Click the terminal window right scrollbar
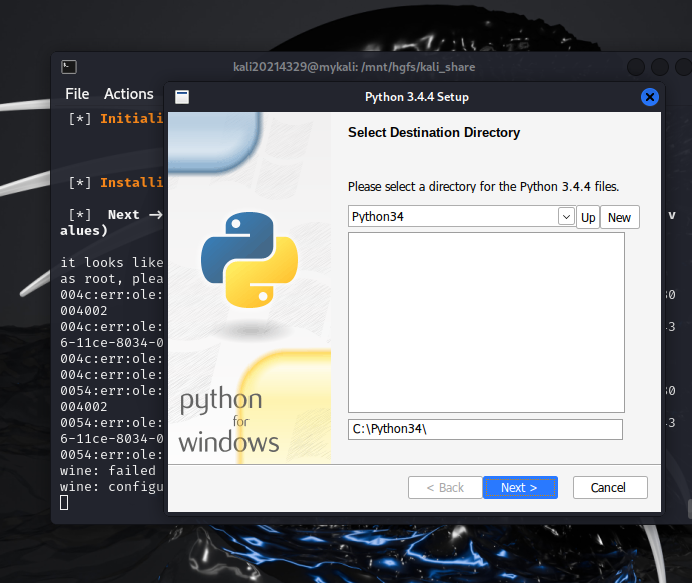 click(x=689, y=508)
